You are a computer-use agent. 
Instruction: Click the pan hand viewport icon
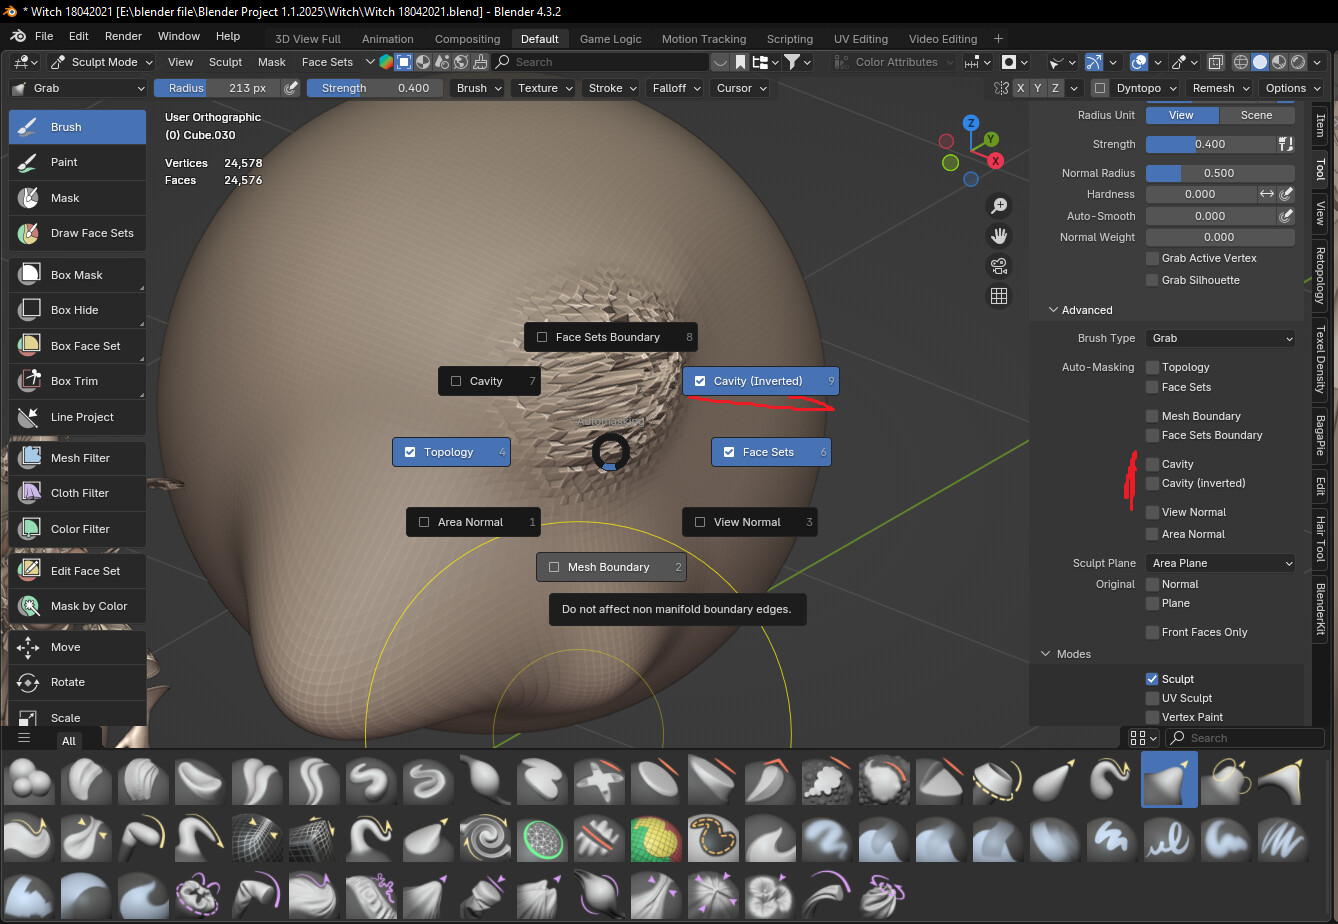[998, 236]
